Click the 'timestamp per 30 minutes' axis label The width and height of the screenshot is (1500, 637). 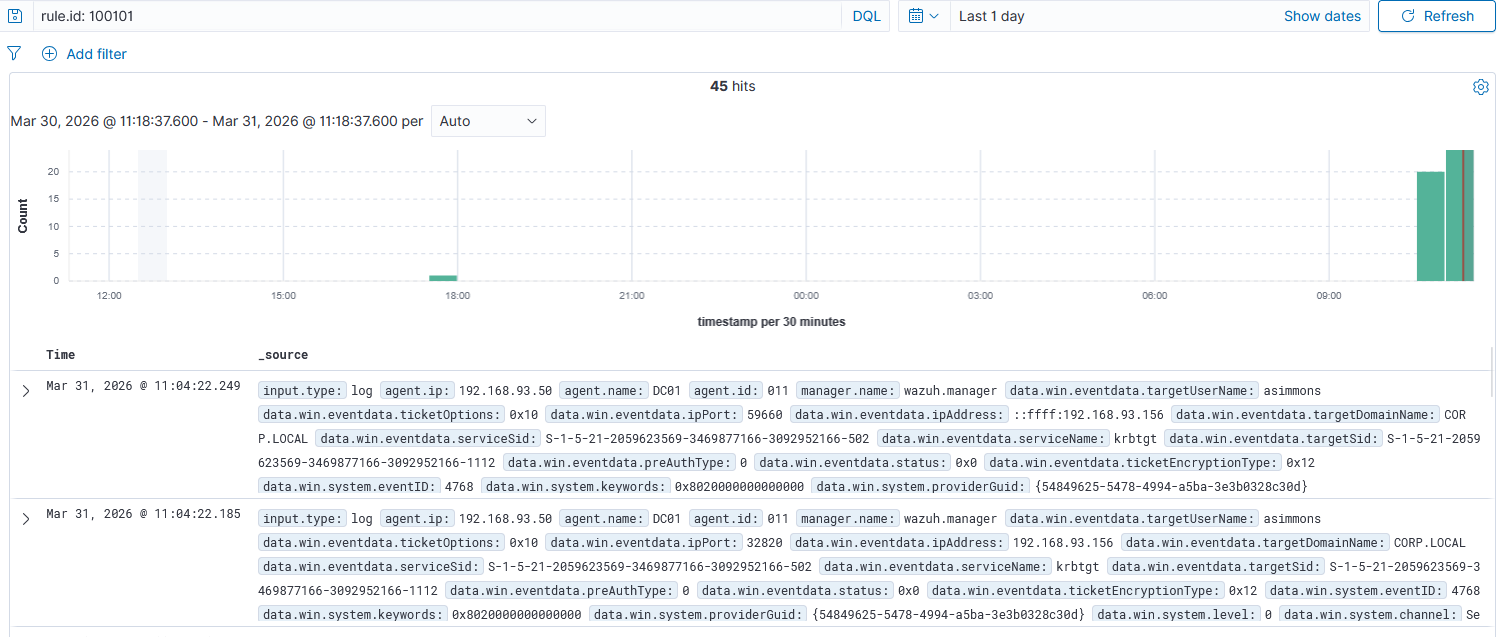pyautogui.click(x=771, y=322)
